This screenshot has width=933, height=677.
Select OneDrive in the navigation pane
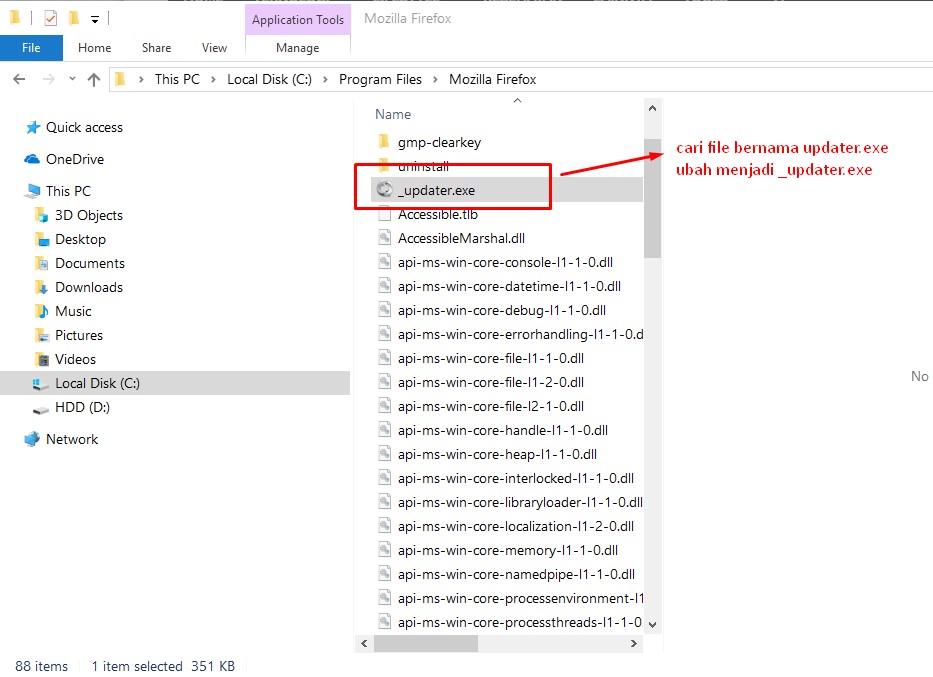(75, 159)
